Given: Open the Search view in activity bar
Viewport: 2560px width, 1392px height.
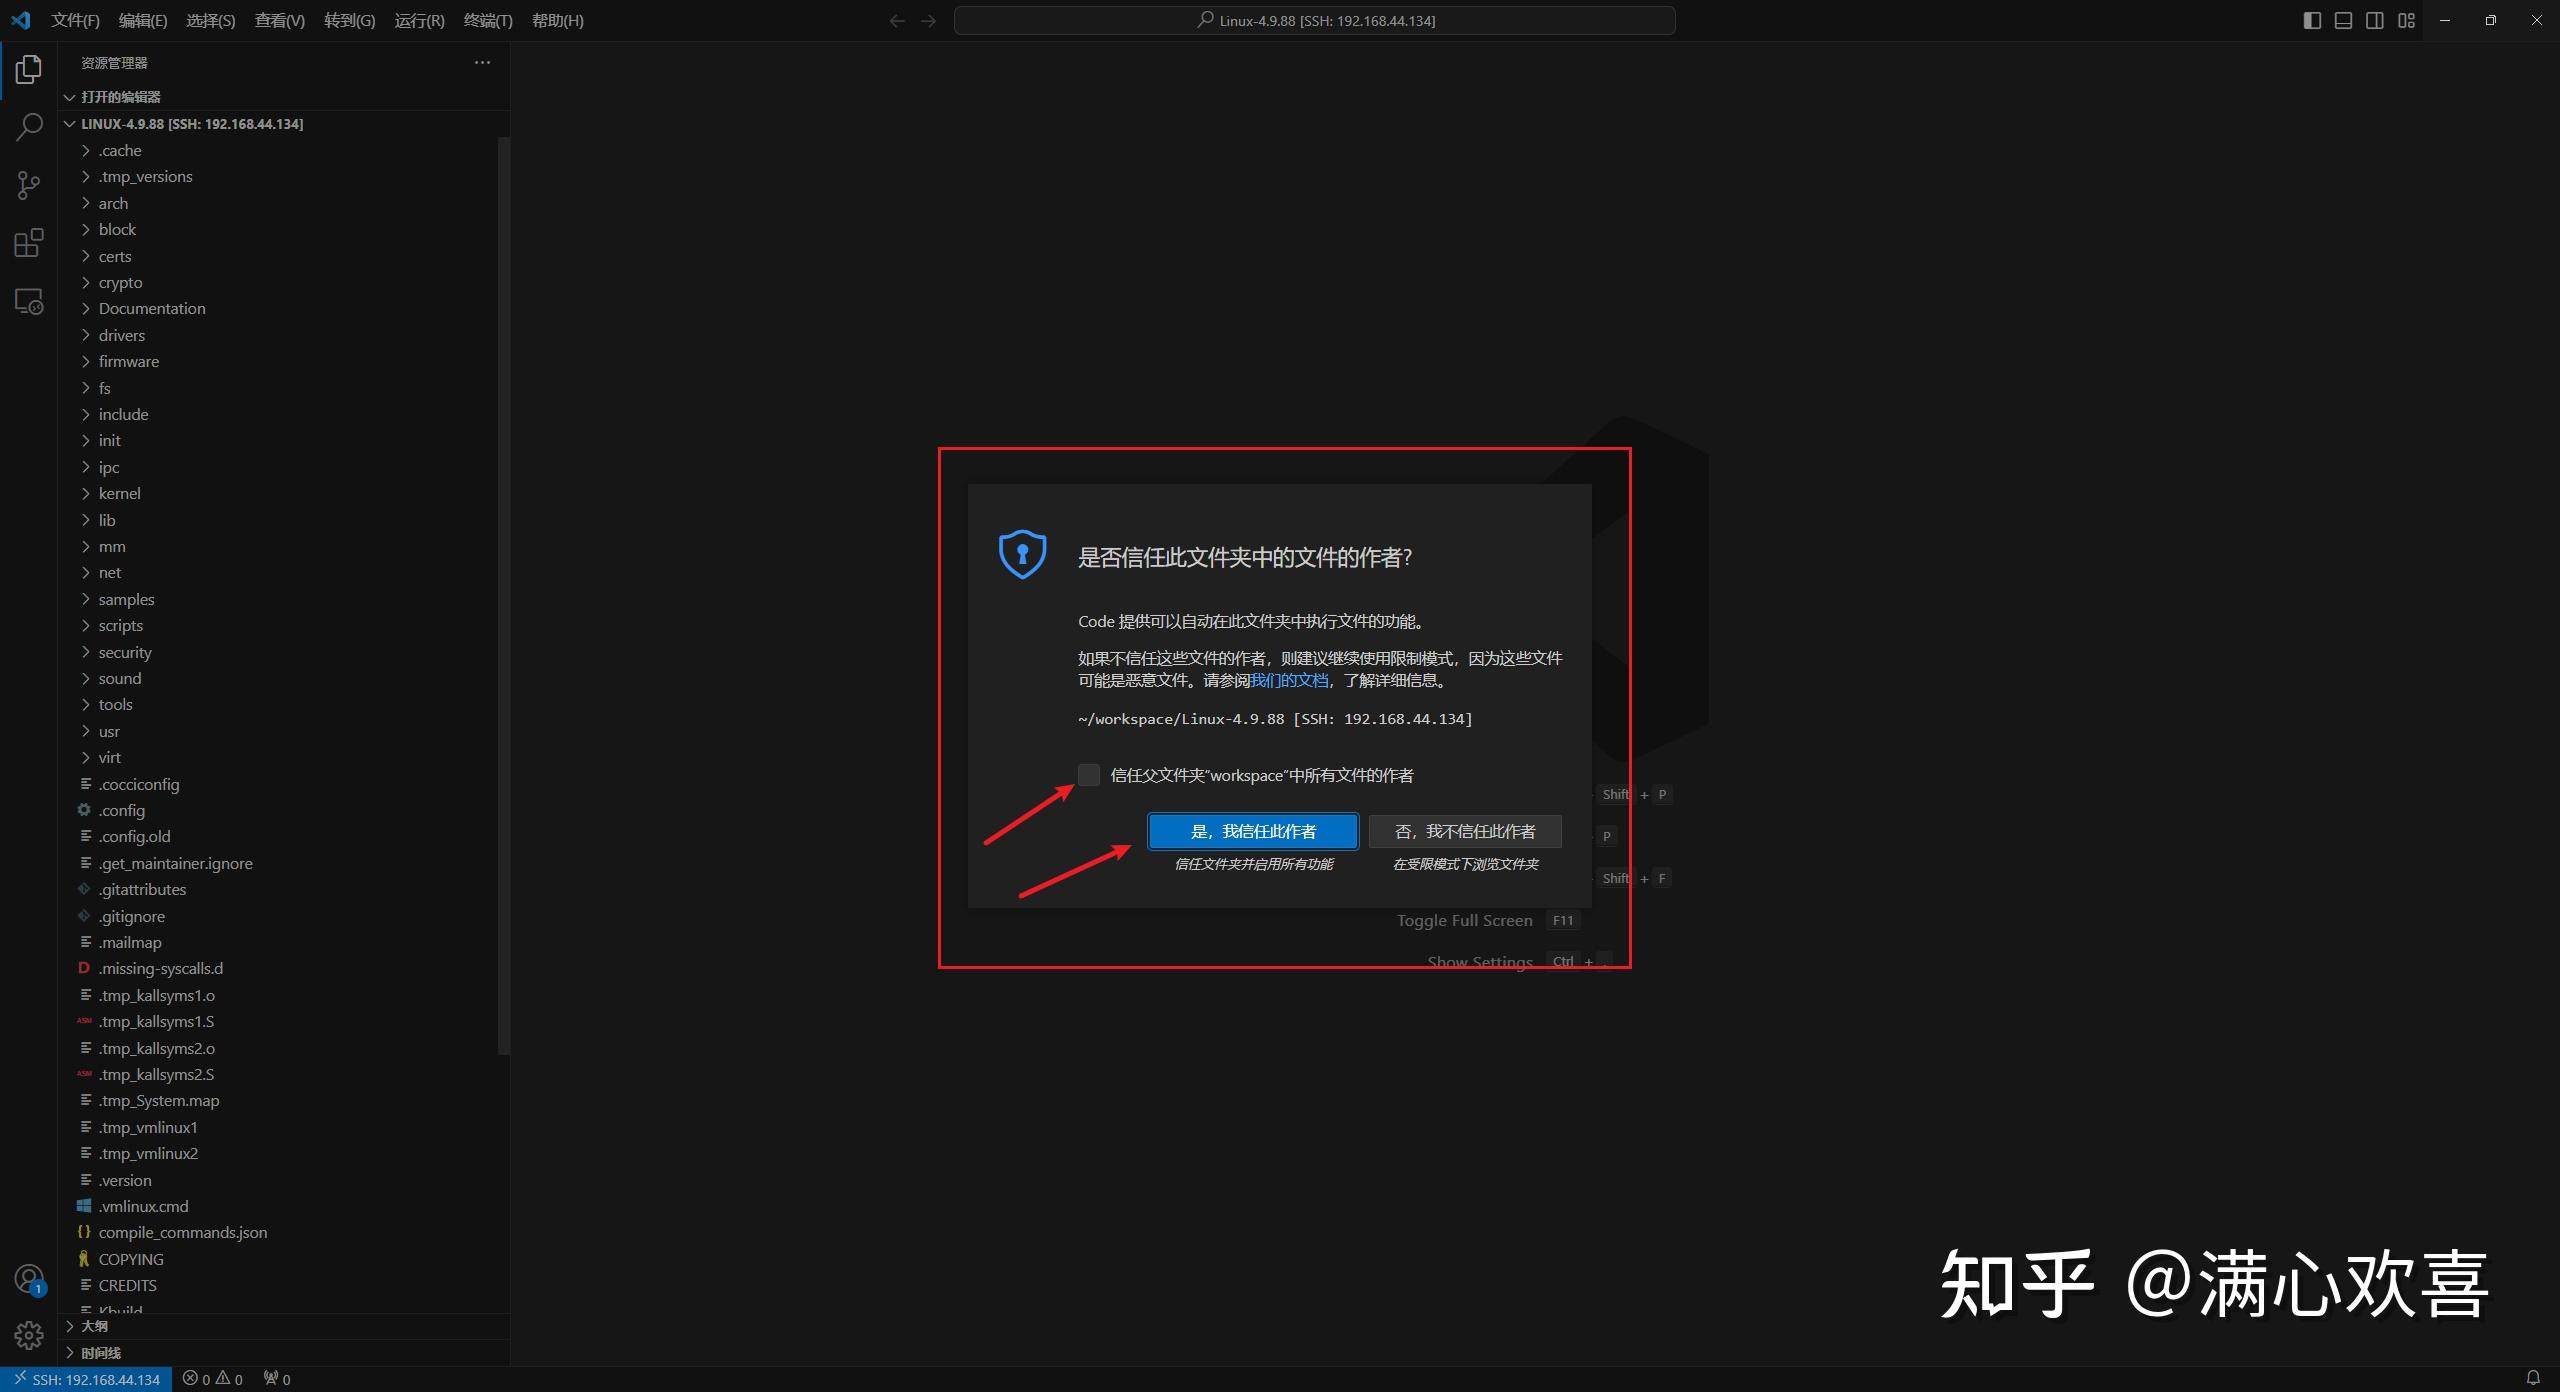Looking at the screenshot, I should point(28,127).
